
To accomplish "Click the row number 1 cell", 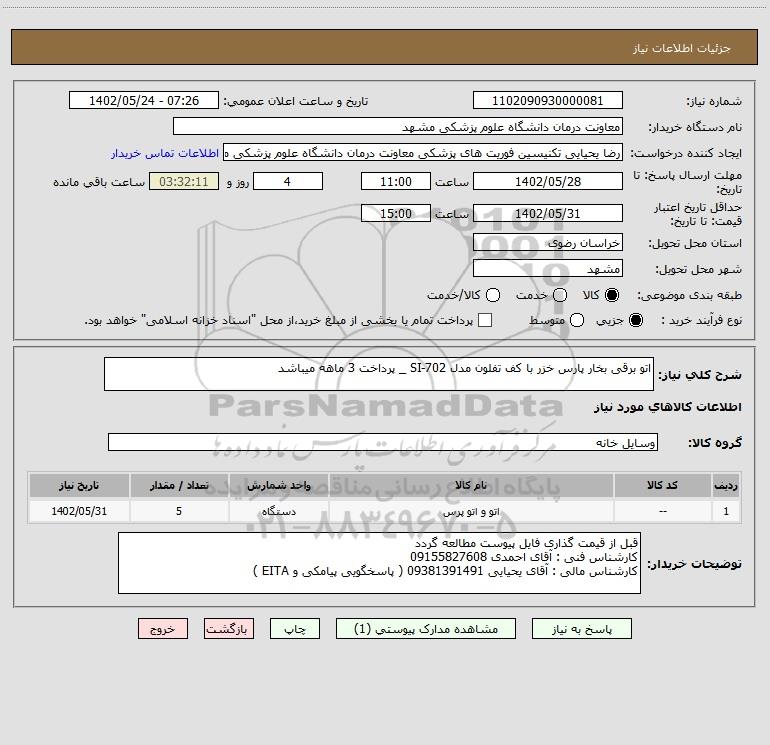I will point(726,511).
